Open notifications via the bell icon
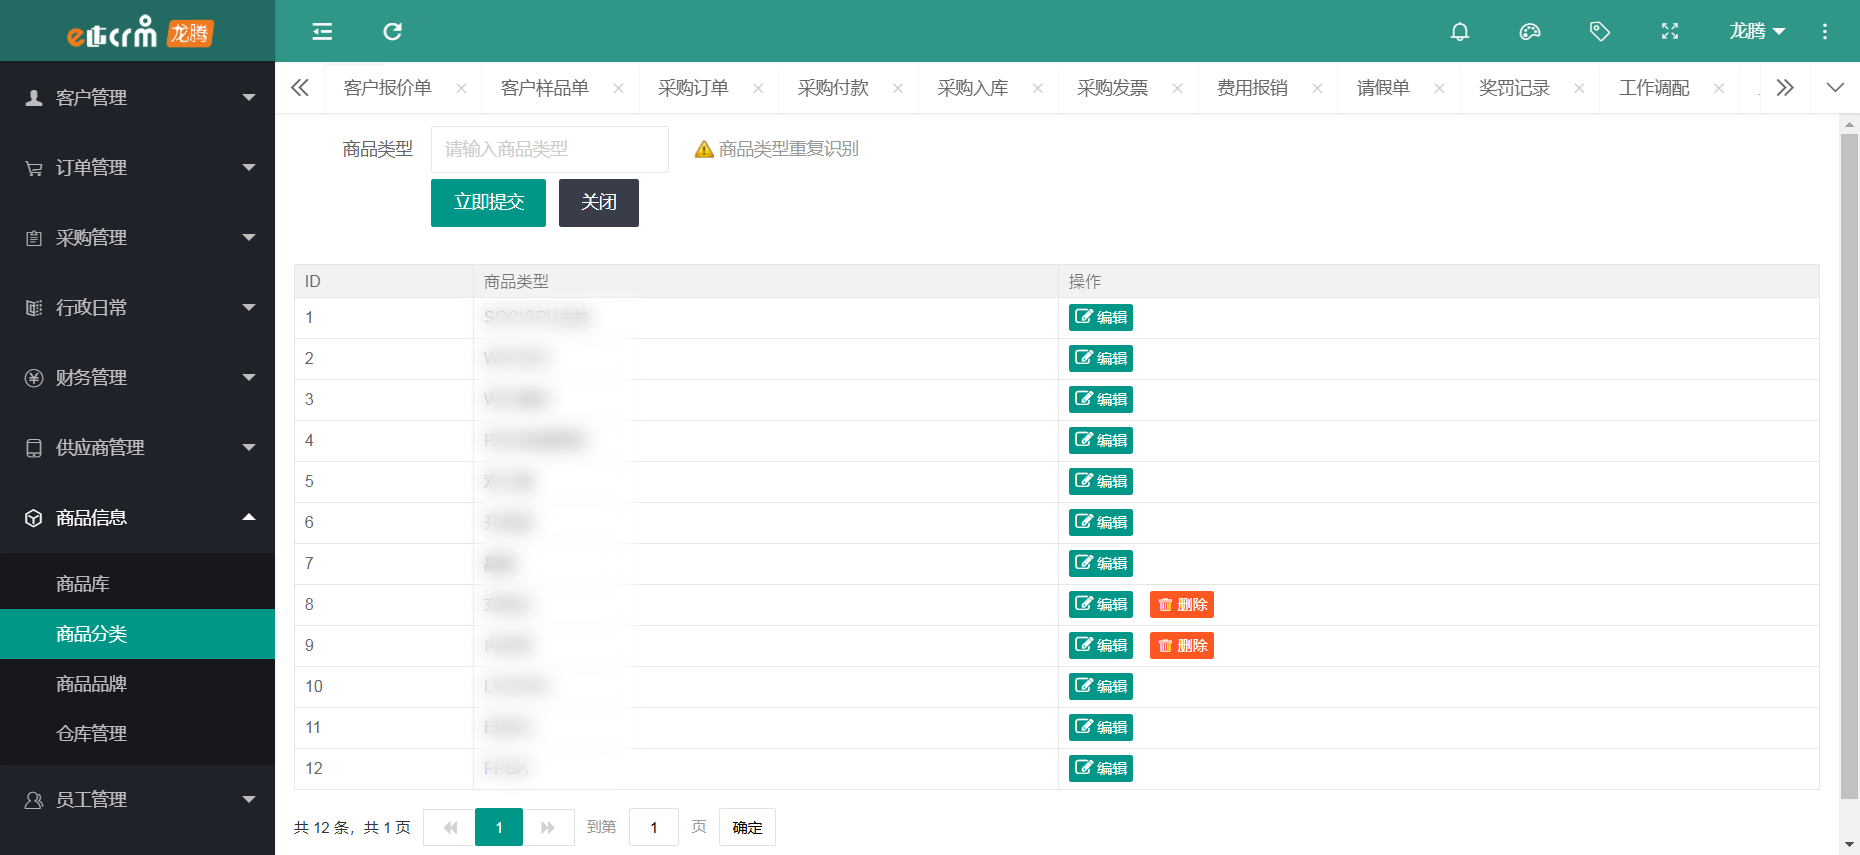 pyautogui.click(x=1459, y=32)
